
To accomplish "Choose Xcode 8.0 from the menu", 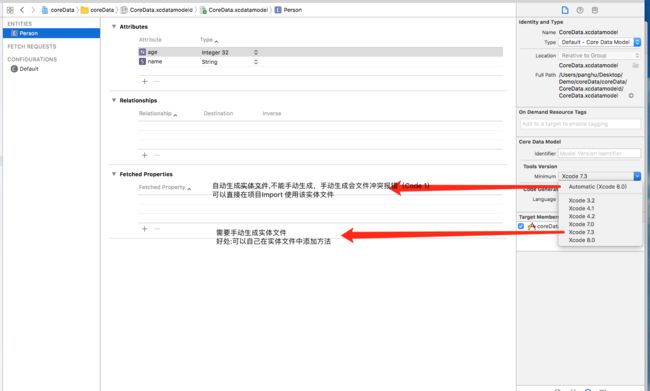I will pos(582,240).
